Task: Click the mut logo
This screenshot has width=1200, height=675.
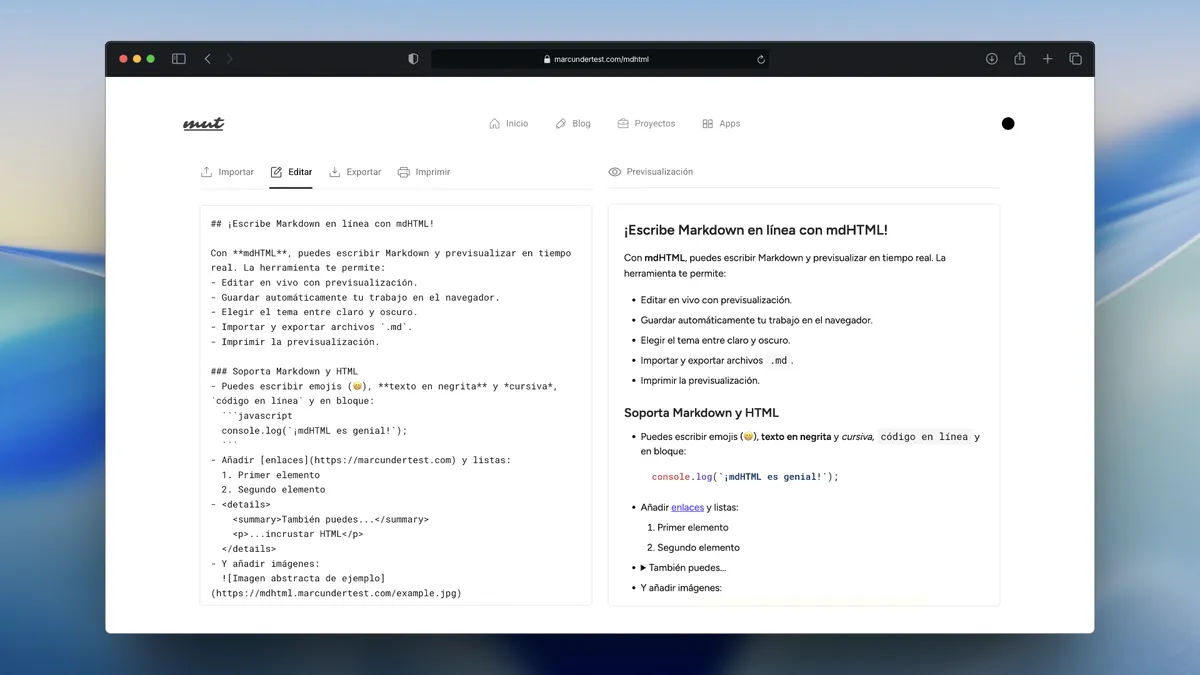Action: pyautogui.click(x=203, y=123)
